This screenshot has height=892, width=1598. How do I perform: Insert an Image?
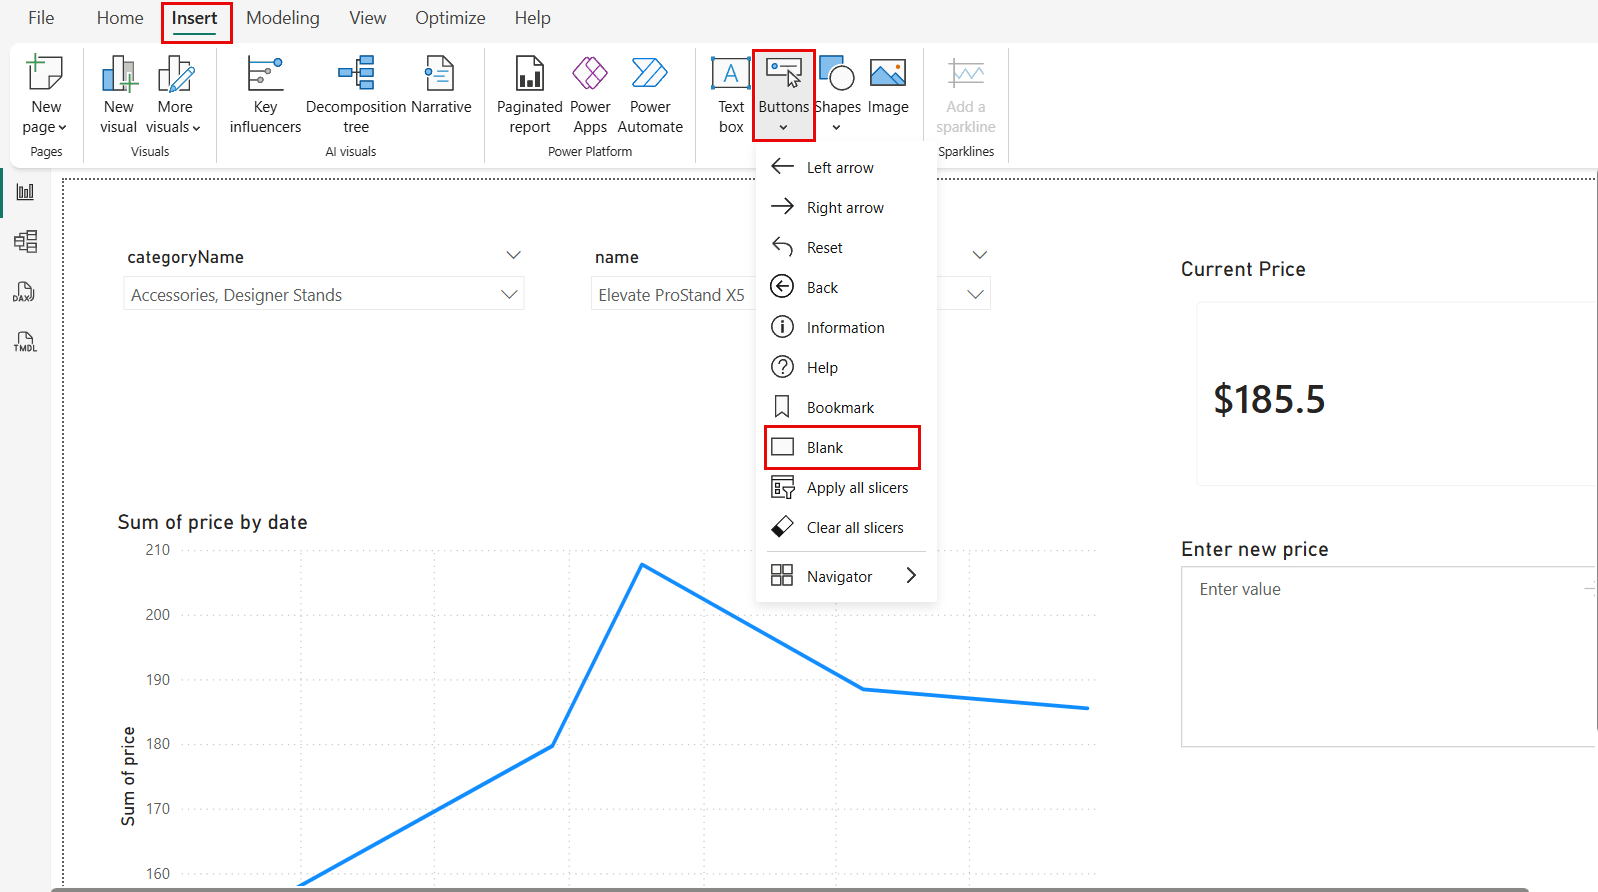point(888,86)
